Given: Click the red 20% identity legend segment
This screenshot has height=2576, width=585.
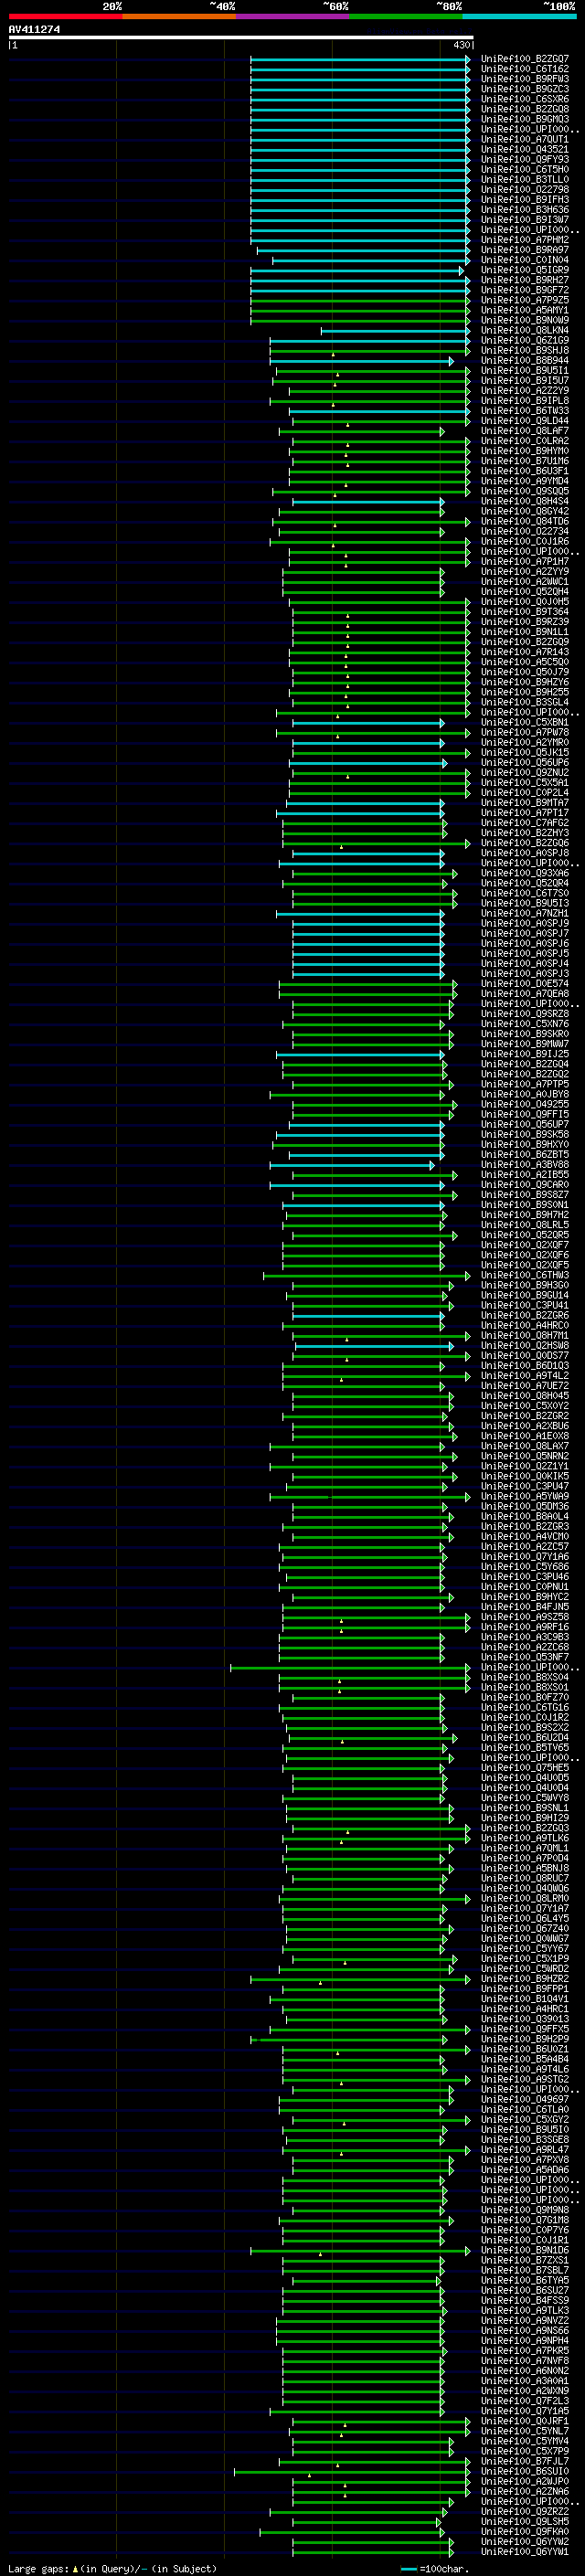Looking at the screenshot, I should point(65,16).
